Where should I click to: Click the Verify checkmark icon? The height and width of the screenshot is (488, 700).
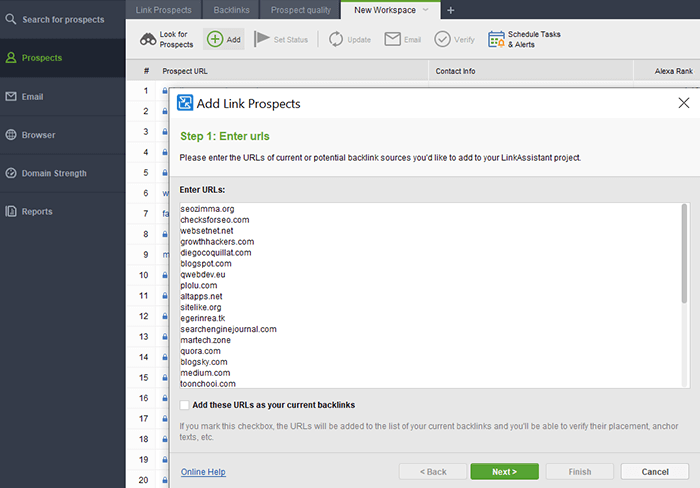(x=442, y=39)
